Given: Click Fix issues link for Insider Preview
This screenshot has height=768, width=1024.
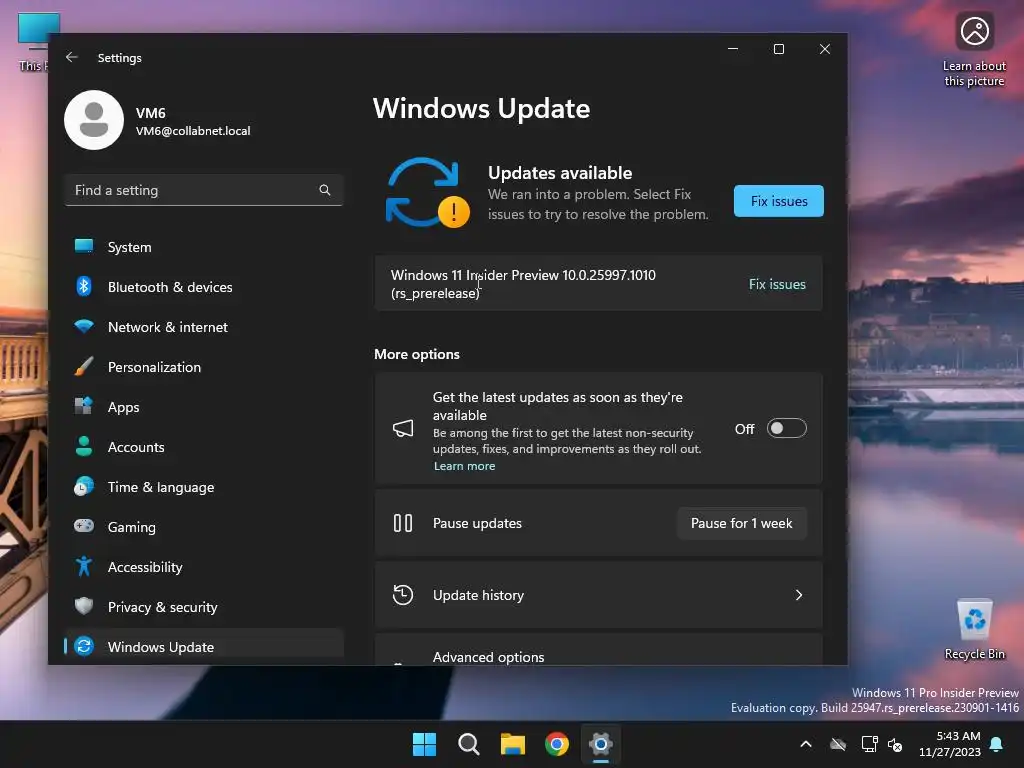Looking at the screenshot, I should (x=777, y=284).
